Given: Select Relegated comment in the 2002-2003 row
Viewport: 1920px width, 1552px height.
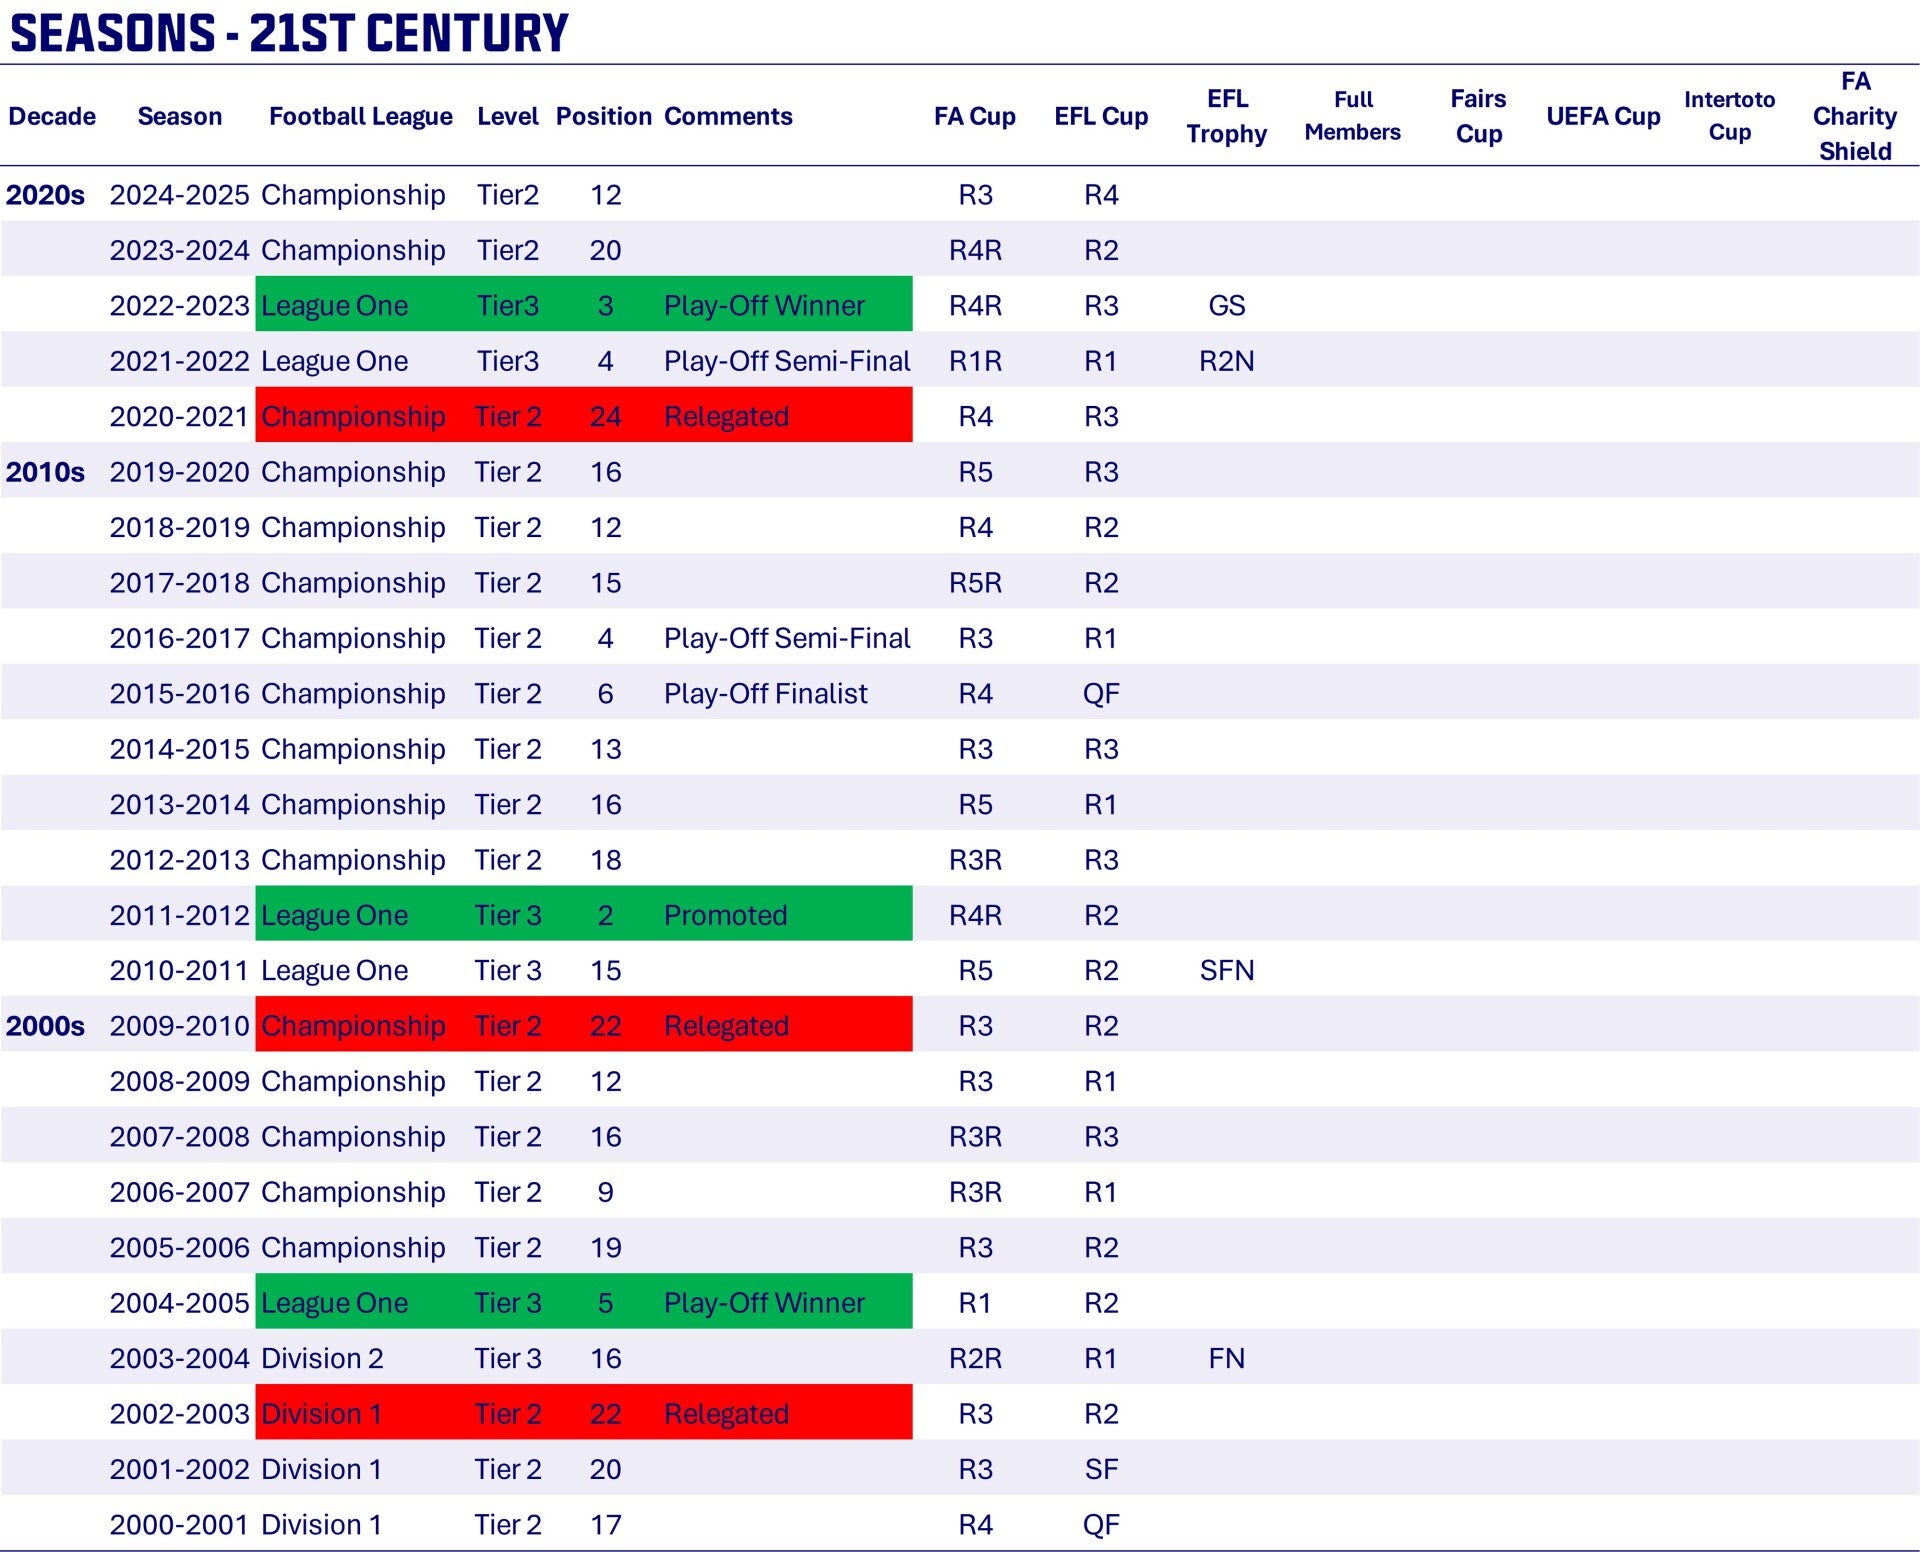Looking at the screenshot, I should (727, 1413).
